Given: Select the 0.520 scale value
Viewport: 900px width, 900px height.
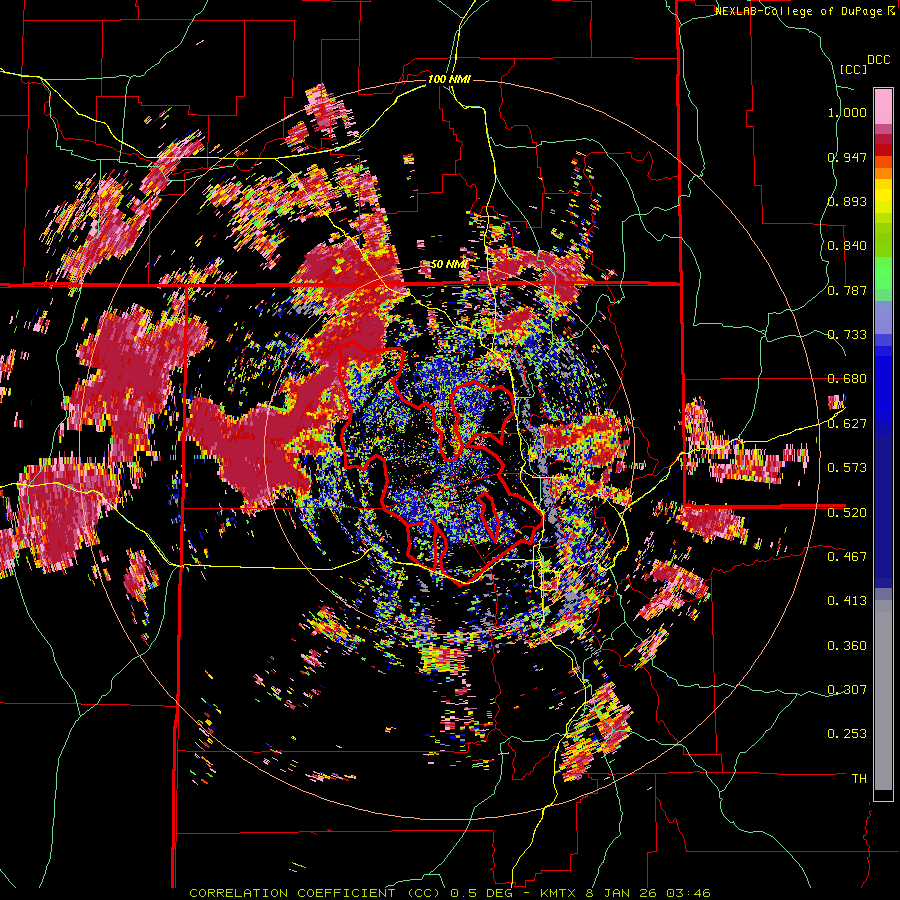Looking at the screenshot, I should 847,513.
